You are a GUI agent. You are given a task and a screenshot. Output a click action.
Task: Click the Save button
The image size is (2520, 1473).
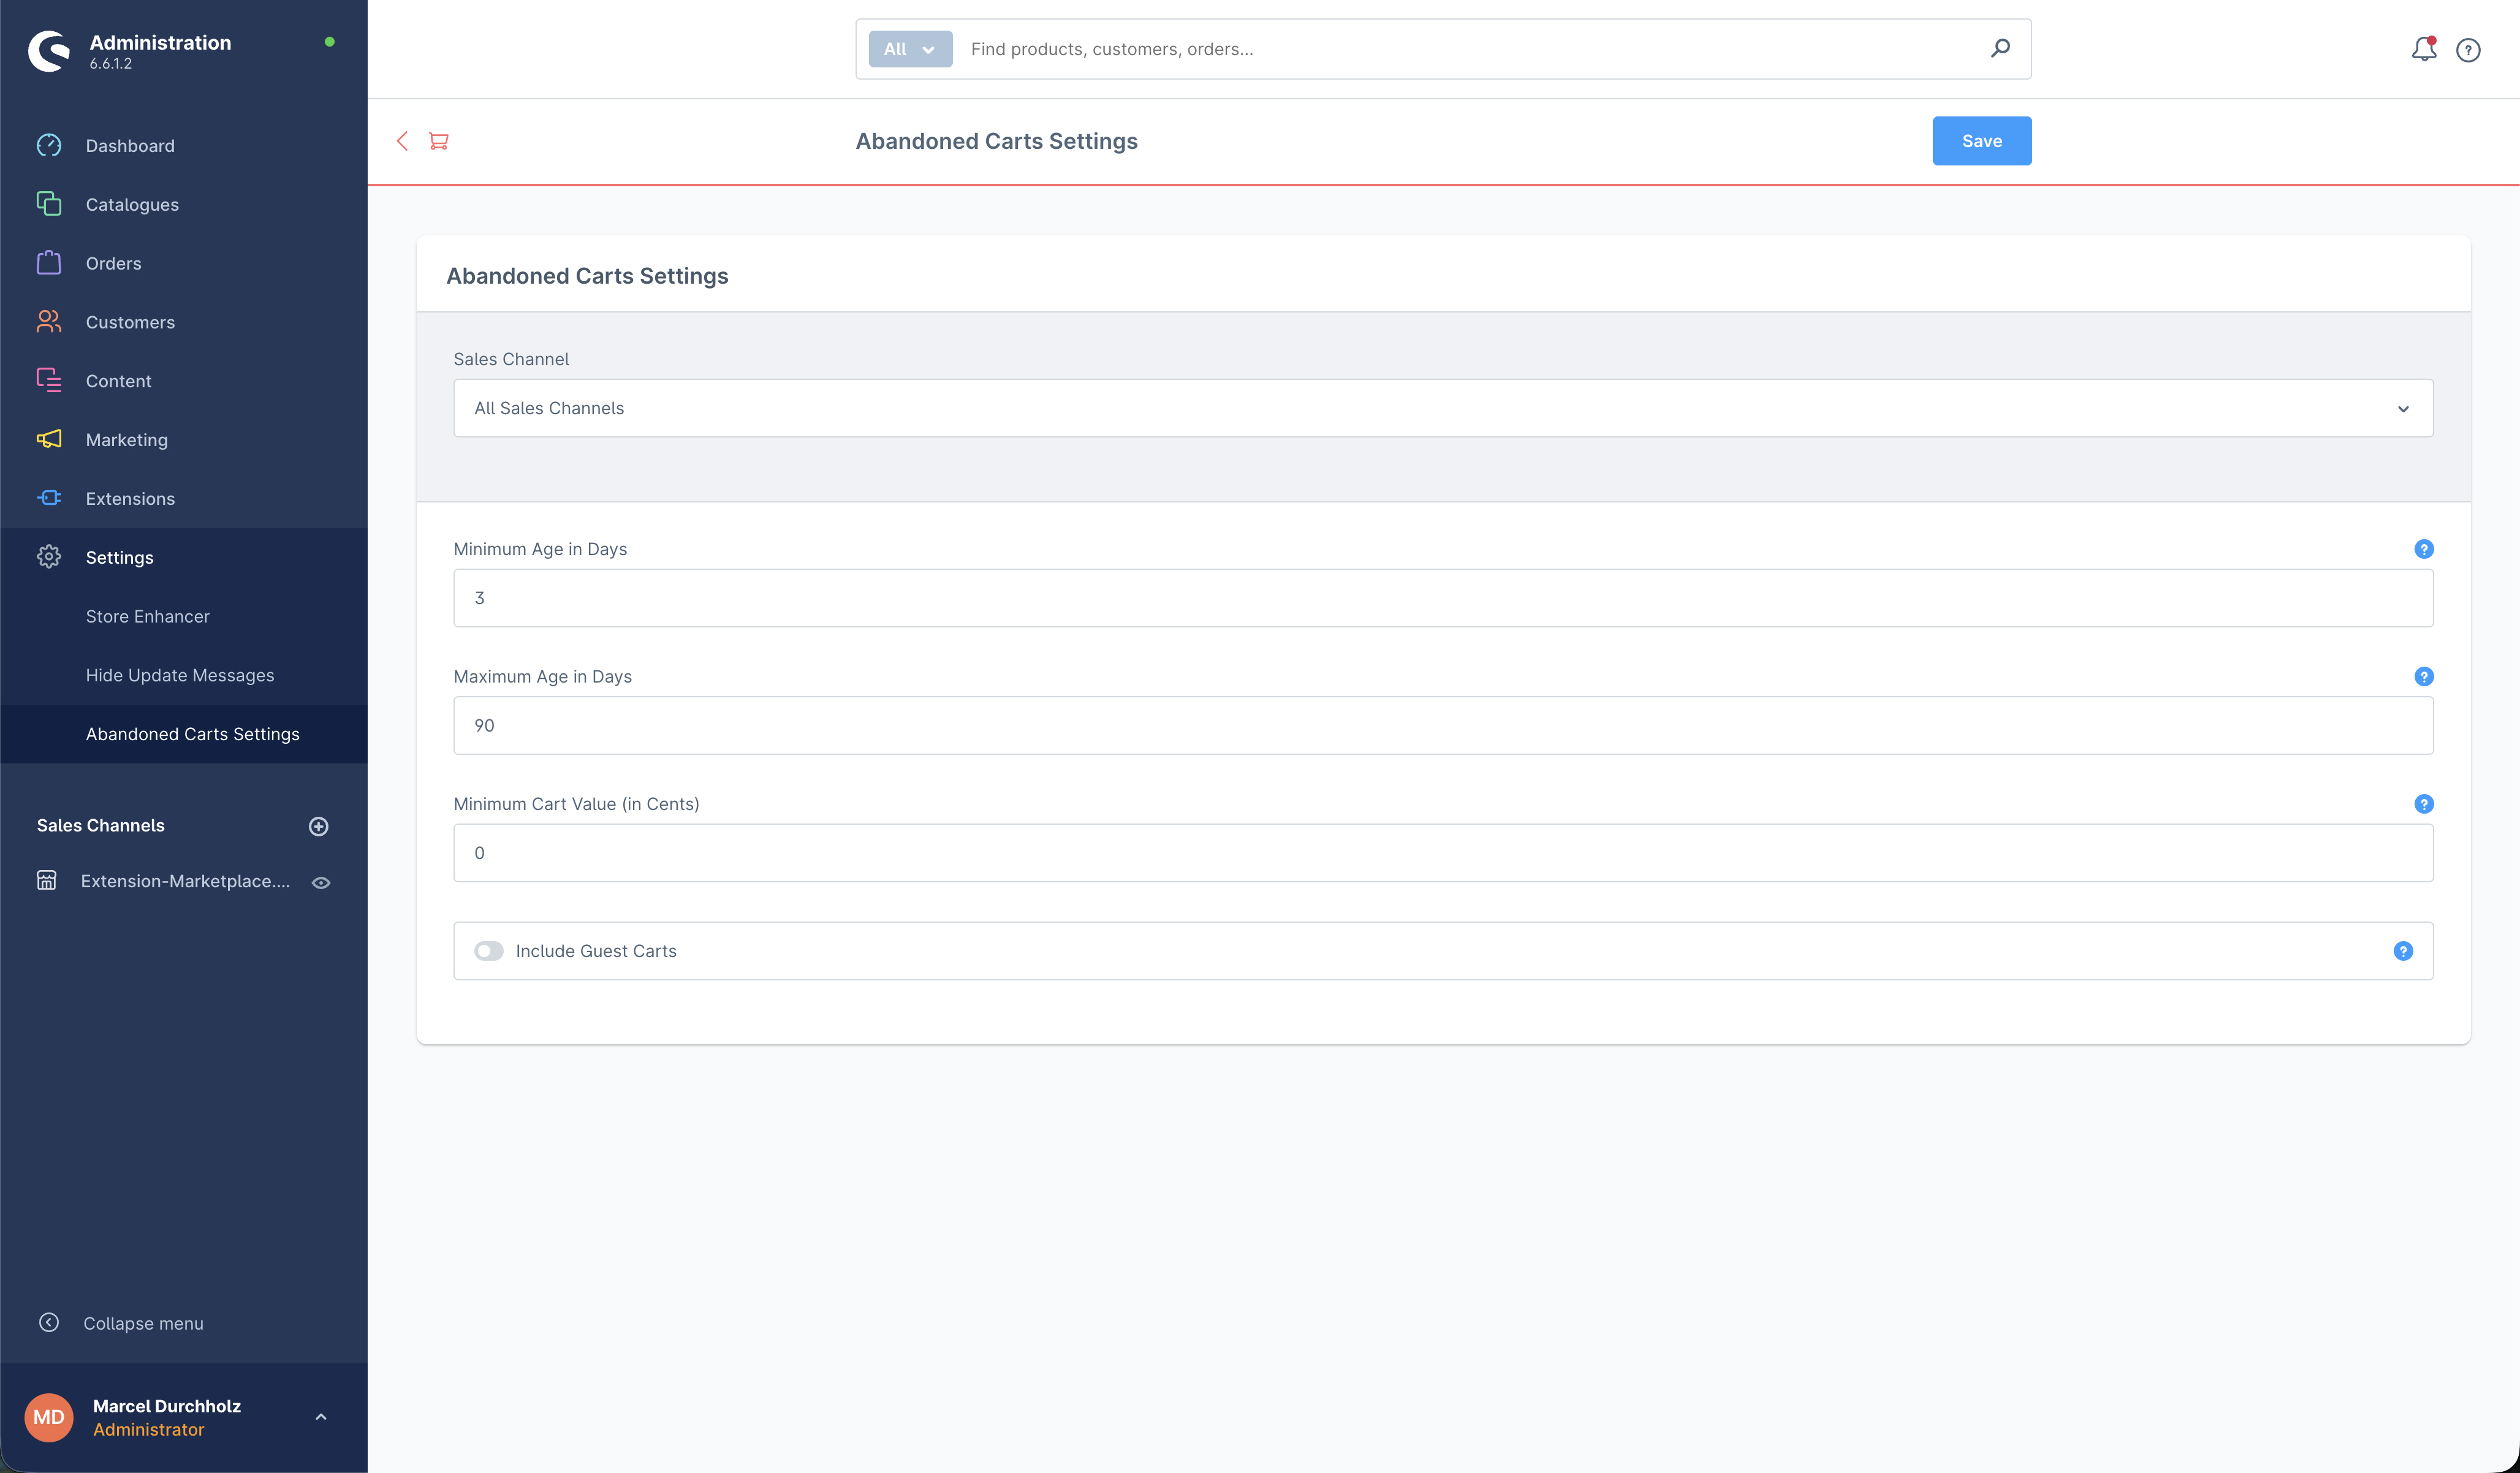[1981, 141]
